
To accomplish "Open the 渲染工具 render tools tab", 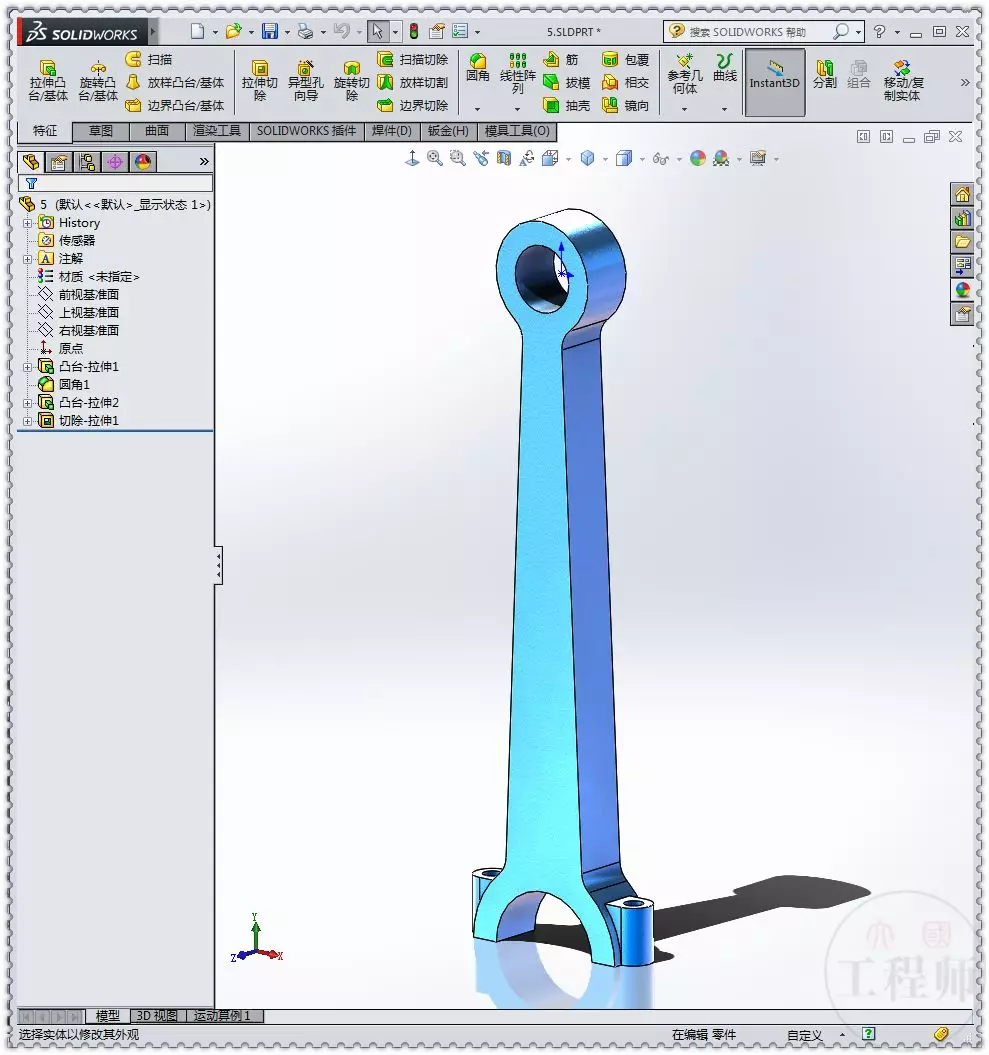I will click(x=217, y=131).
